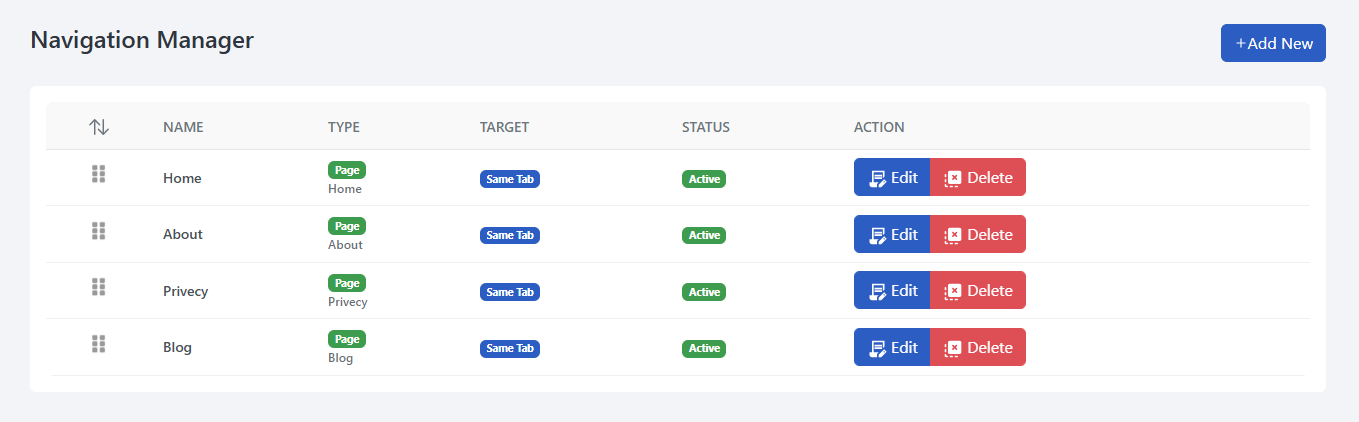Delete the About navigation item
Viewport: 1359px width, 422px height.
[x=977, y=235]
